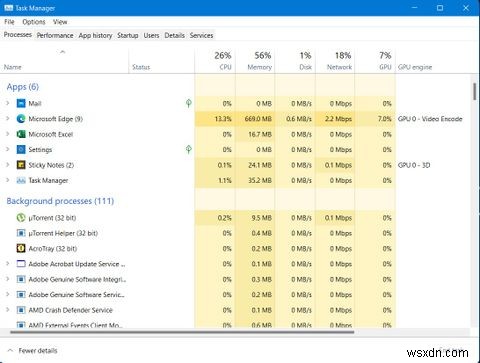Click the Adobe Genuine Software Integrity icon
Screen dimensions: 480x363
21,279
